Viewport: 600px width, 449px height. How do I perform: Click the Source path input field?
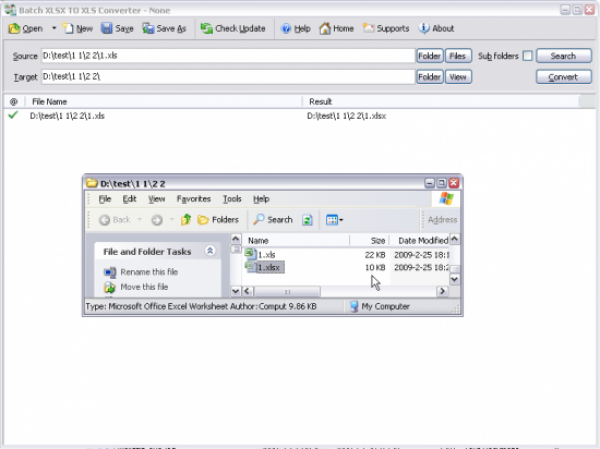click(x=228, y=56)
